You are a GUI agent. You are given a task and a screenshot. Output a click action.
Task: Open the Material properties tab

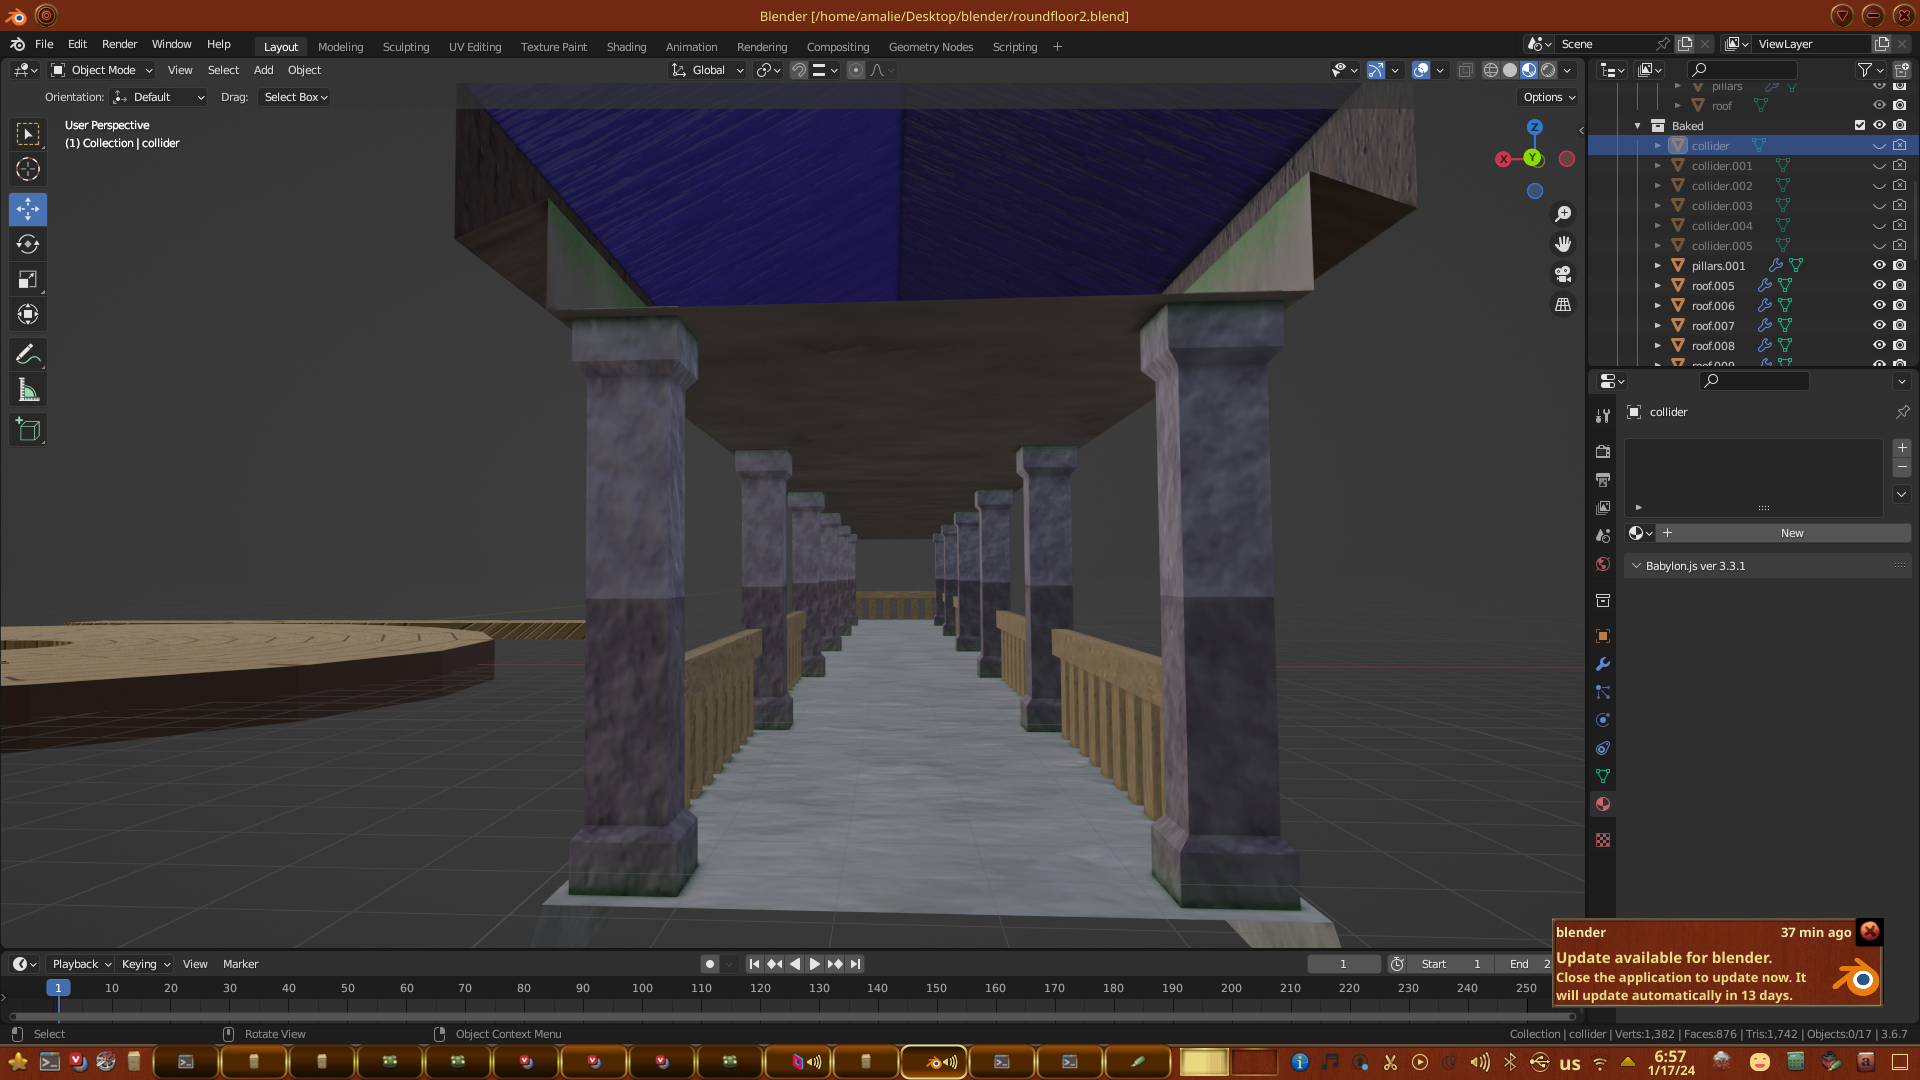tap(1603, 804)
